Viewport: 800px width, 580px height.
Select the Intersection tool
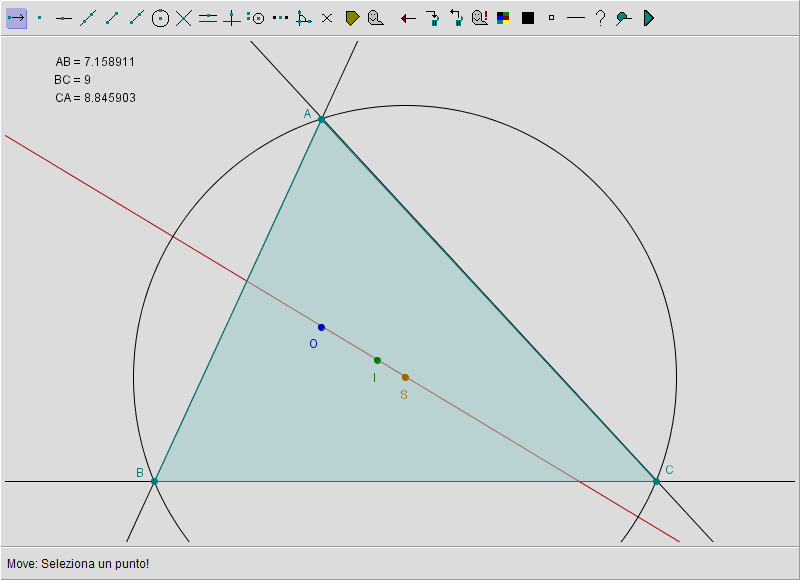184,18
